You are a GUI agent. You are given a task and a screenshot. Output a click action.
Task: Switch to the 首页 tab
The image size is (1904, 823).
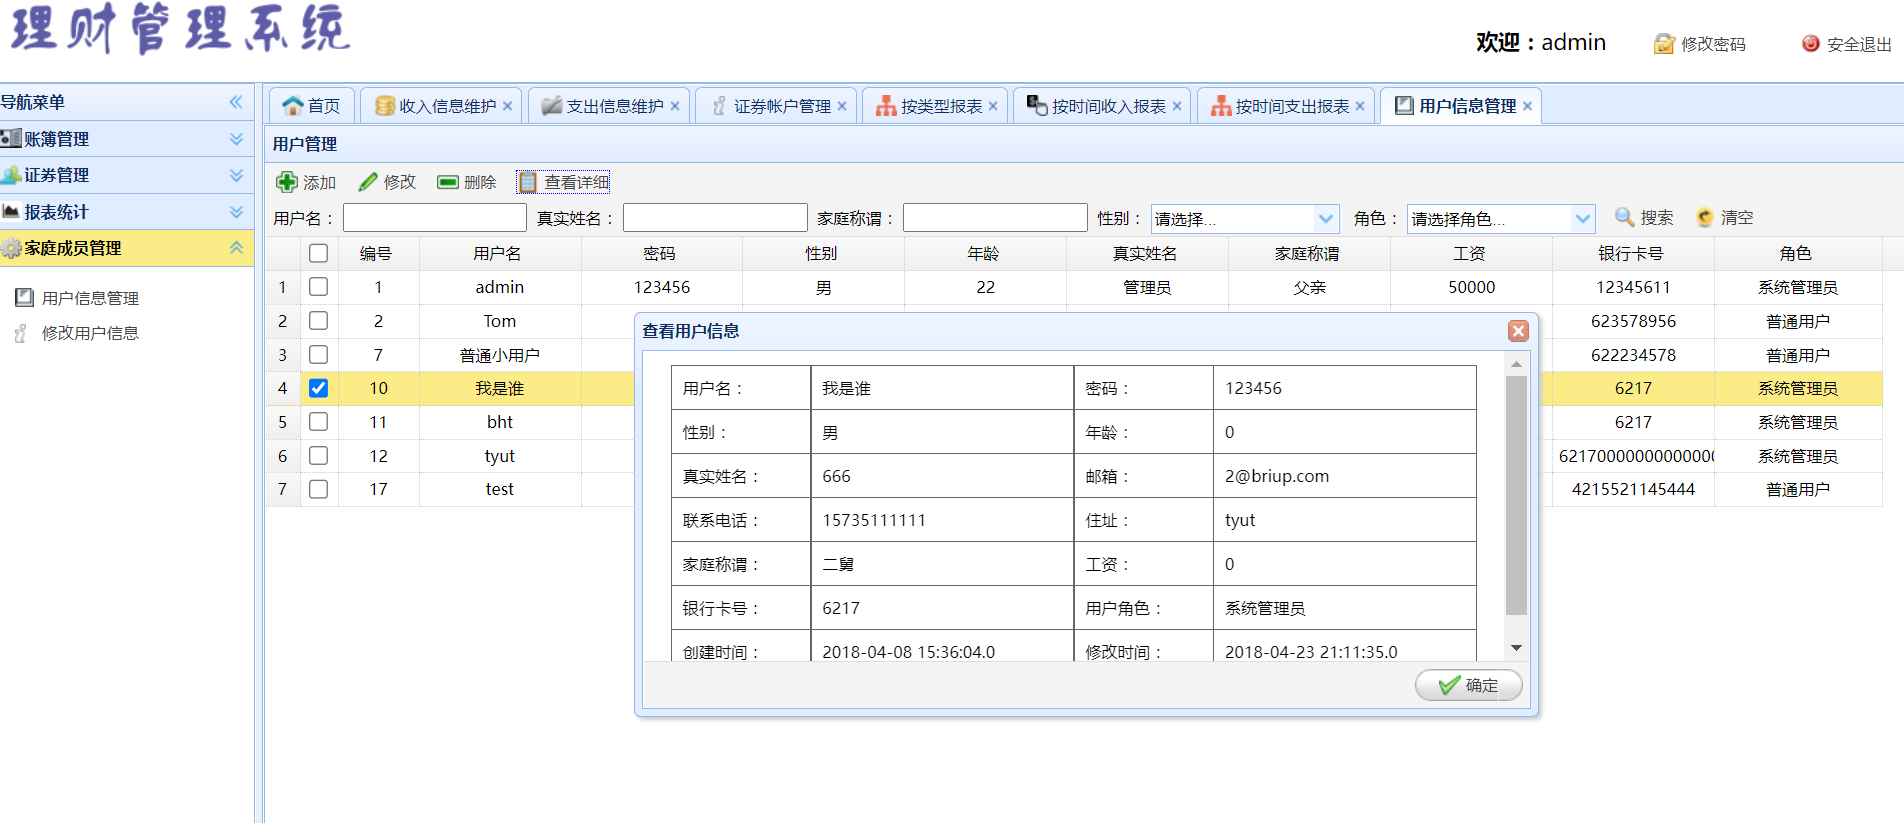(x=312, y=106)
